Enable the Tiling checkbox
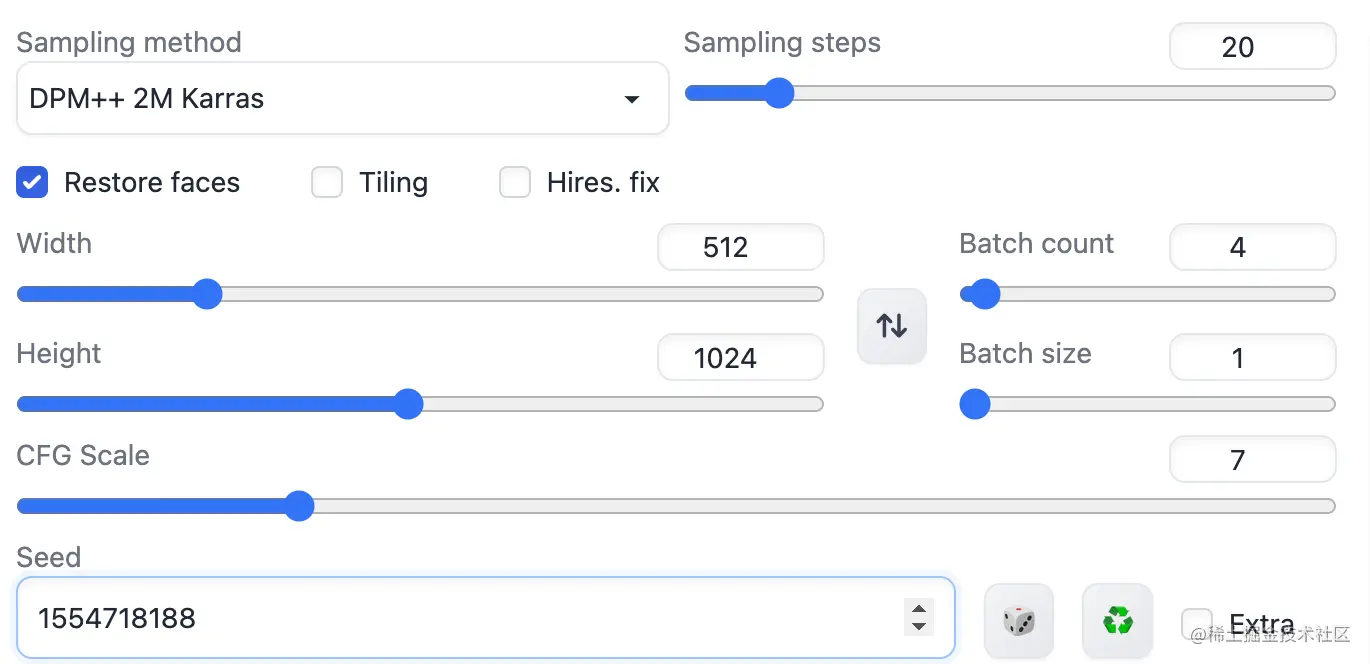 click(x=327, y=183)
